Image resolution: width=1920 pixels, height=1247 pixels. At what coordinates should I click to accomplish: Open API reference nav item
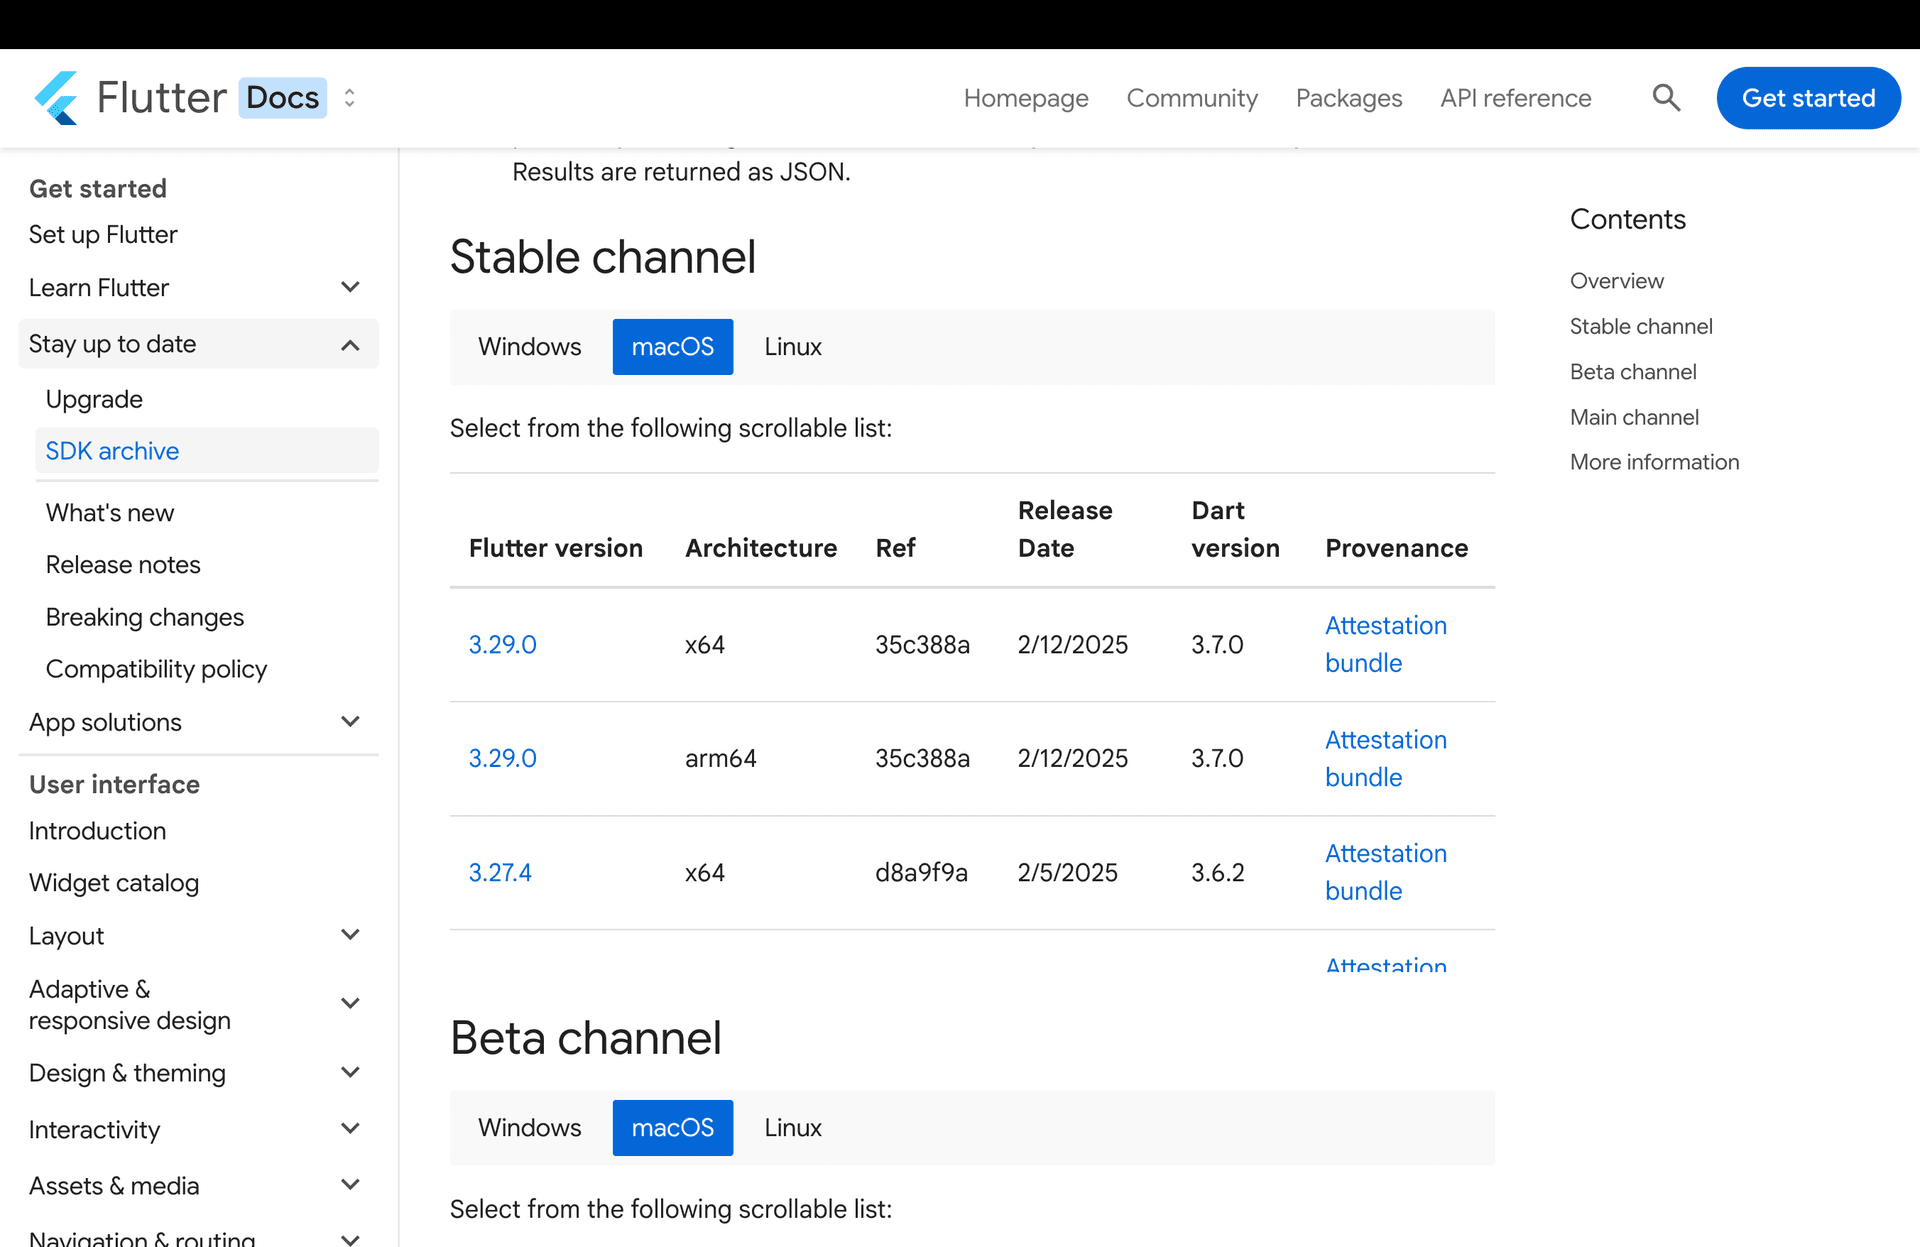pos(1515,98)
